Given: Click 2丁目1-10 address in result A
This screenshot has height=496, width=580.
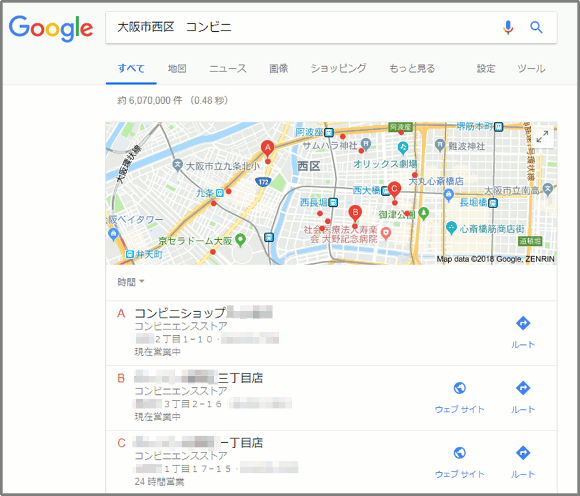Looking at the screenshot, I should 184,339.
